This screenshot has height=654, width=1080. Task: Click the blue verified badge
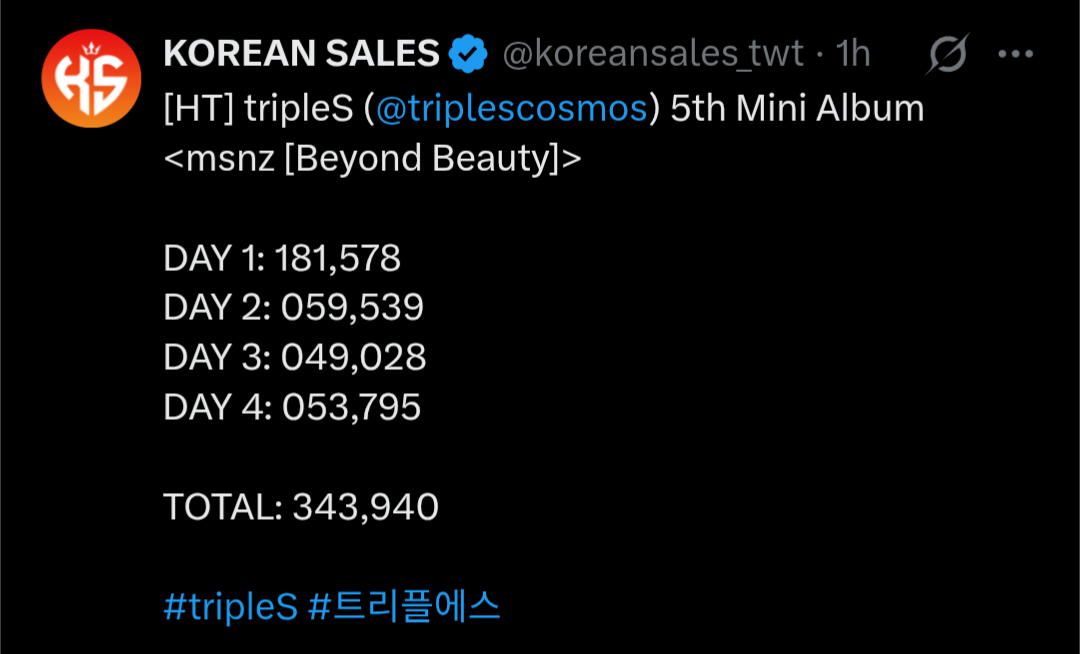(x=467, y=54)
